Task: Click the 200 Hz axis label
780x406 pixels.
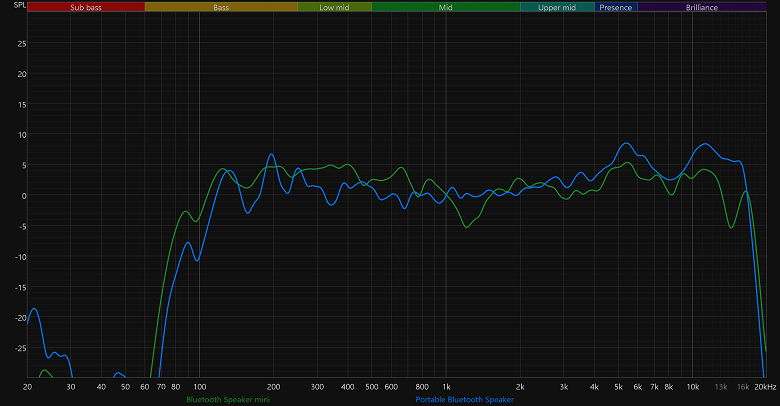Action: pyautogui.click(x=273, y=387)
